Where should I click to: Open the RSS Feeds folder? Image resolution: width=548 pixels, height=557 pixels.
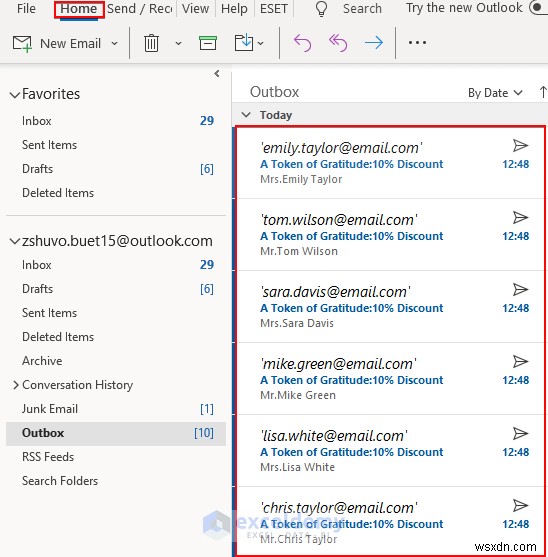tap(116, 457)
